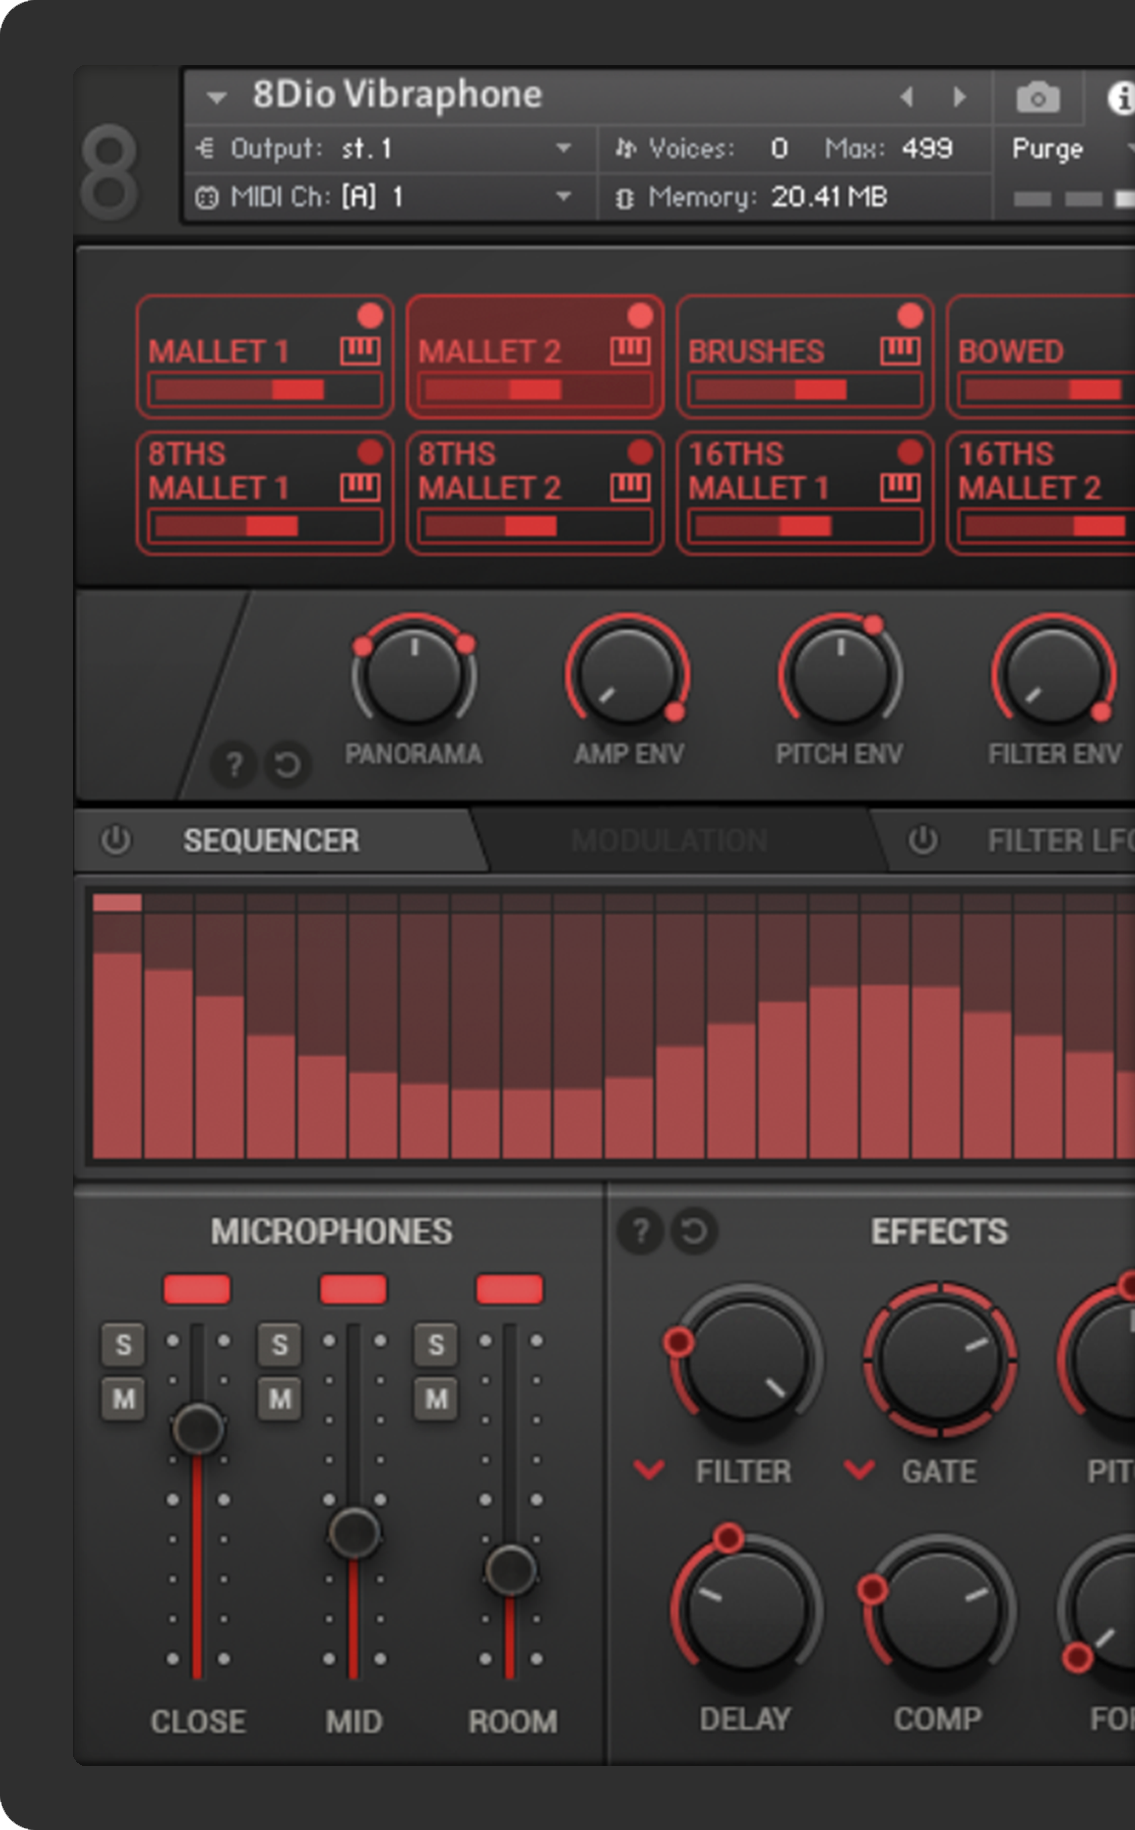Click the reset icon beside the PANORAMA knob
The width and height of the screenshot is (1135, 1830).
287,766
